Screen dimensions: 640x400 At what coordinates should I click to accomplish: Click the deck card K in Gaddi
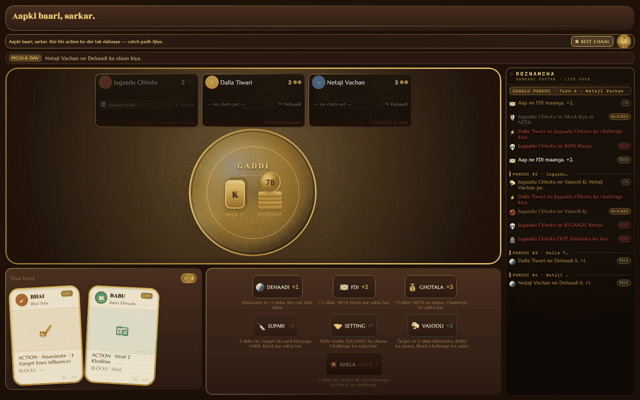pos(235,194)
